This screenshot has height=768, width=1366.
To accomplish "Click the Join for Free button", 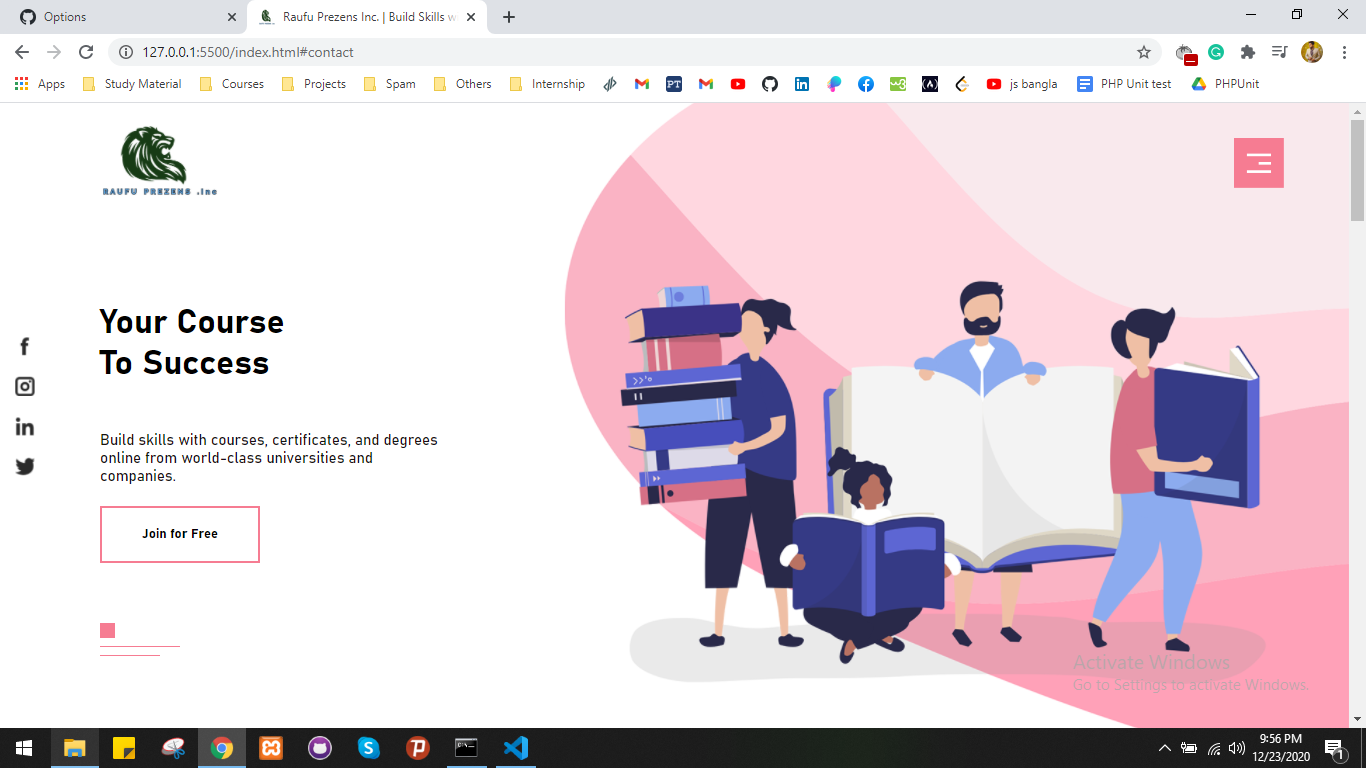I will point(179,534).
